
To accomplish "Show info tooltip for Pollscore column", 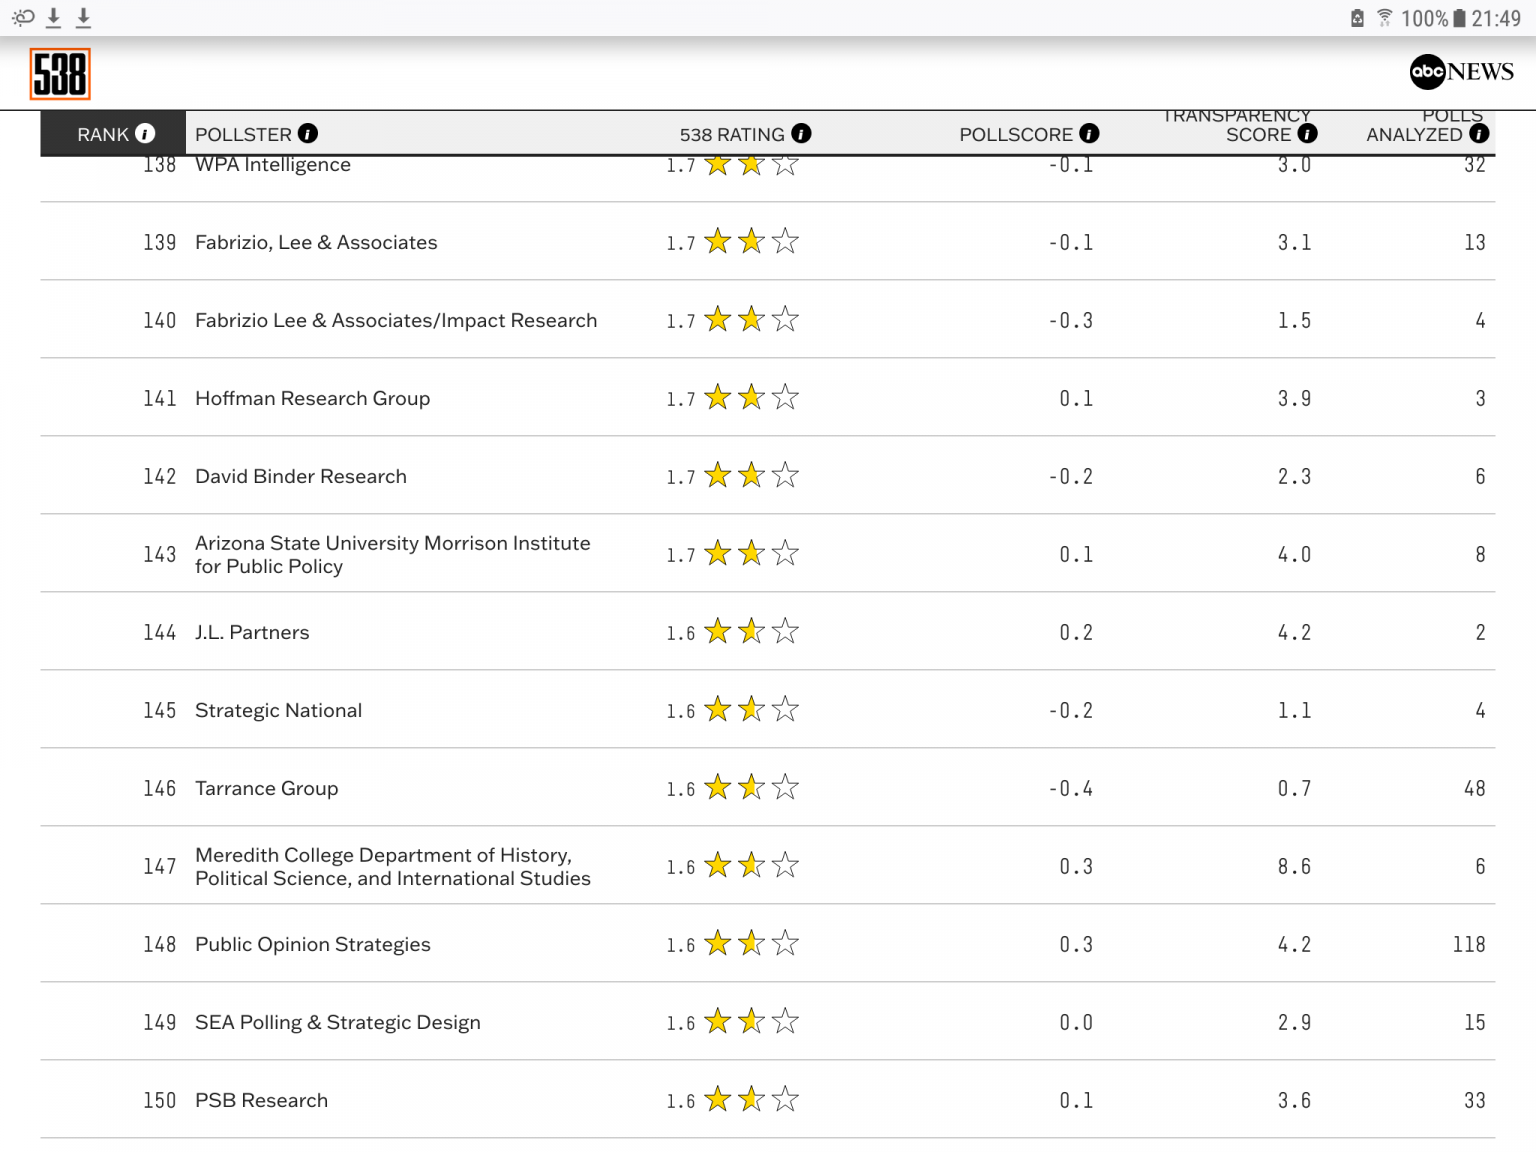I will pyautogui.click(x=1089, y=133).
